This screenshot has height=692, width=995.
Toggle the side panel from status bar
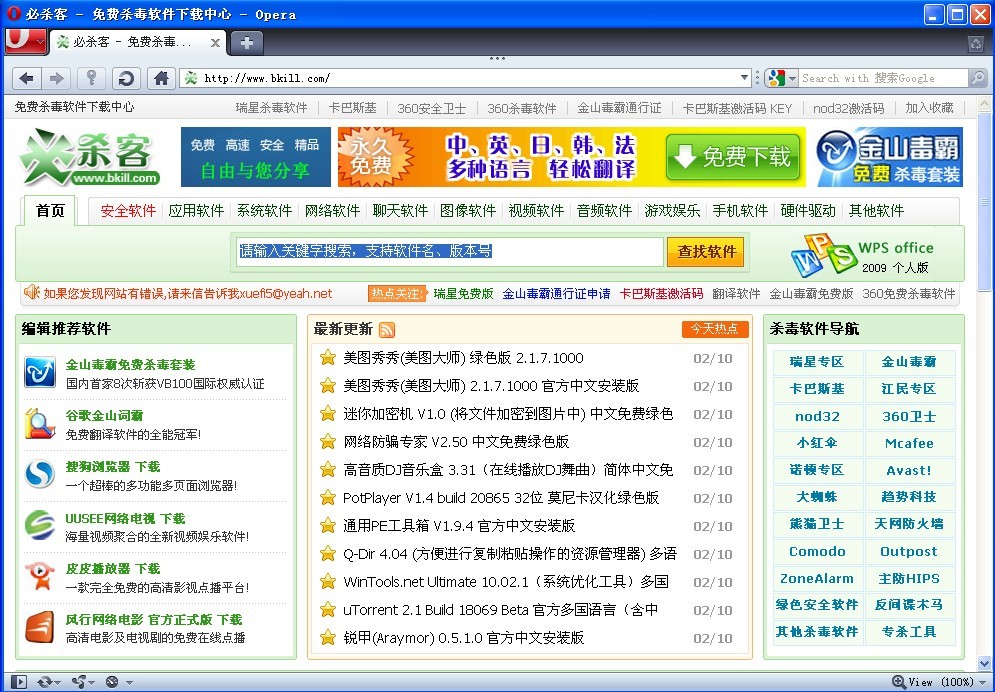tap(18, 682)
